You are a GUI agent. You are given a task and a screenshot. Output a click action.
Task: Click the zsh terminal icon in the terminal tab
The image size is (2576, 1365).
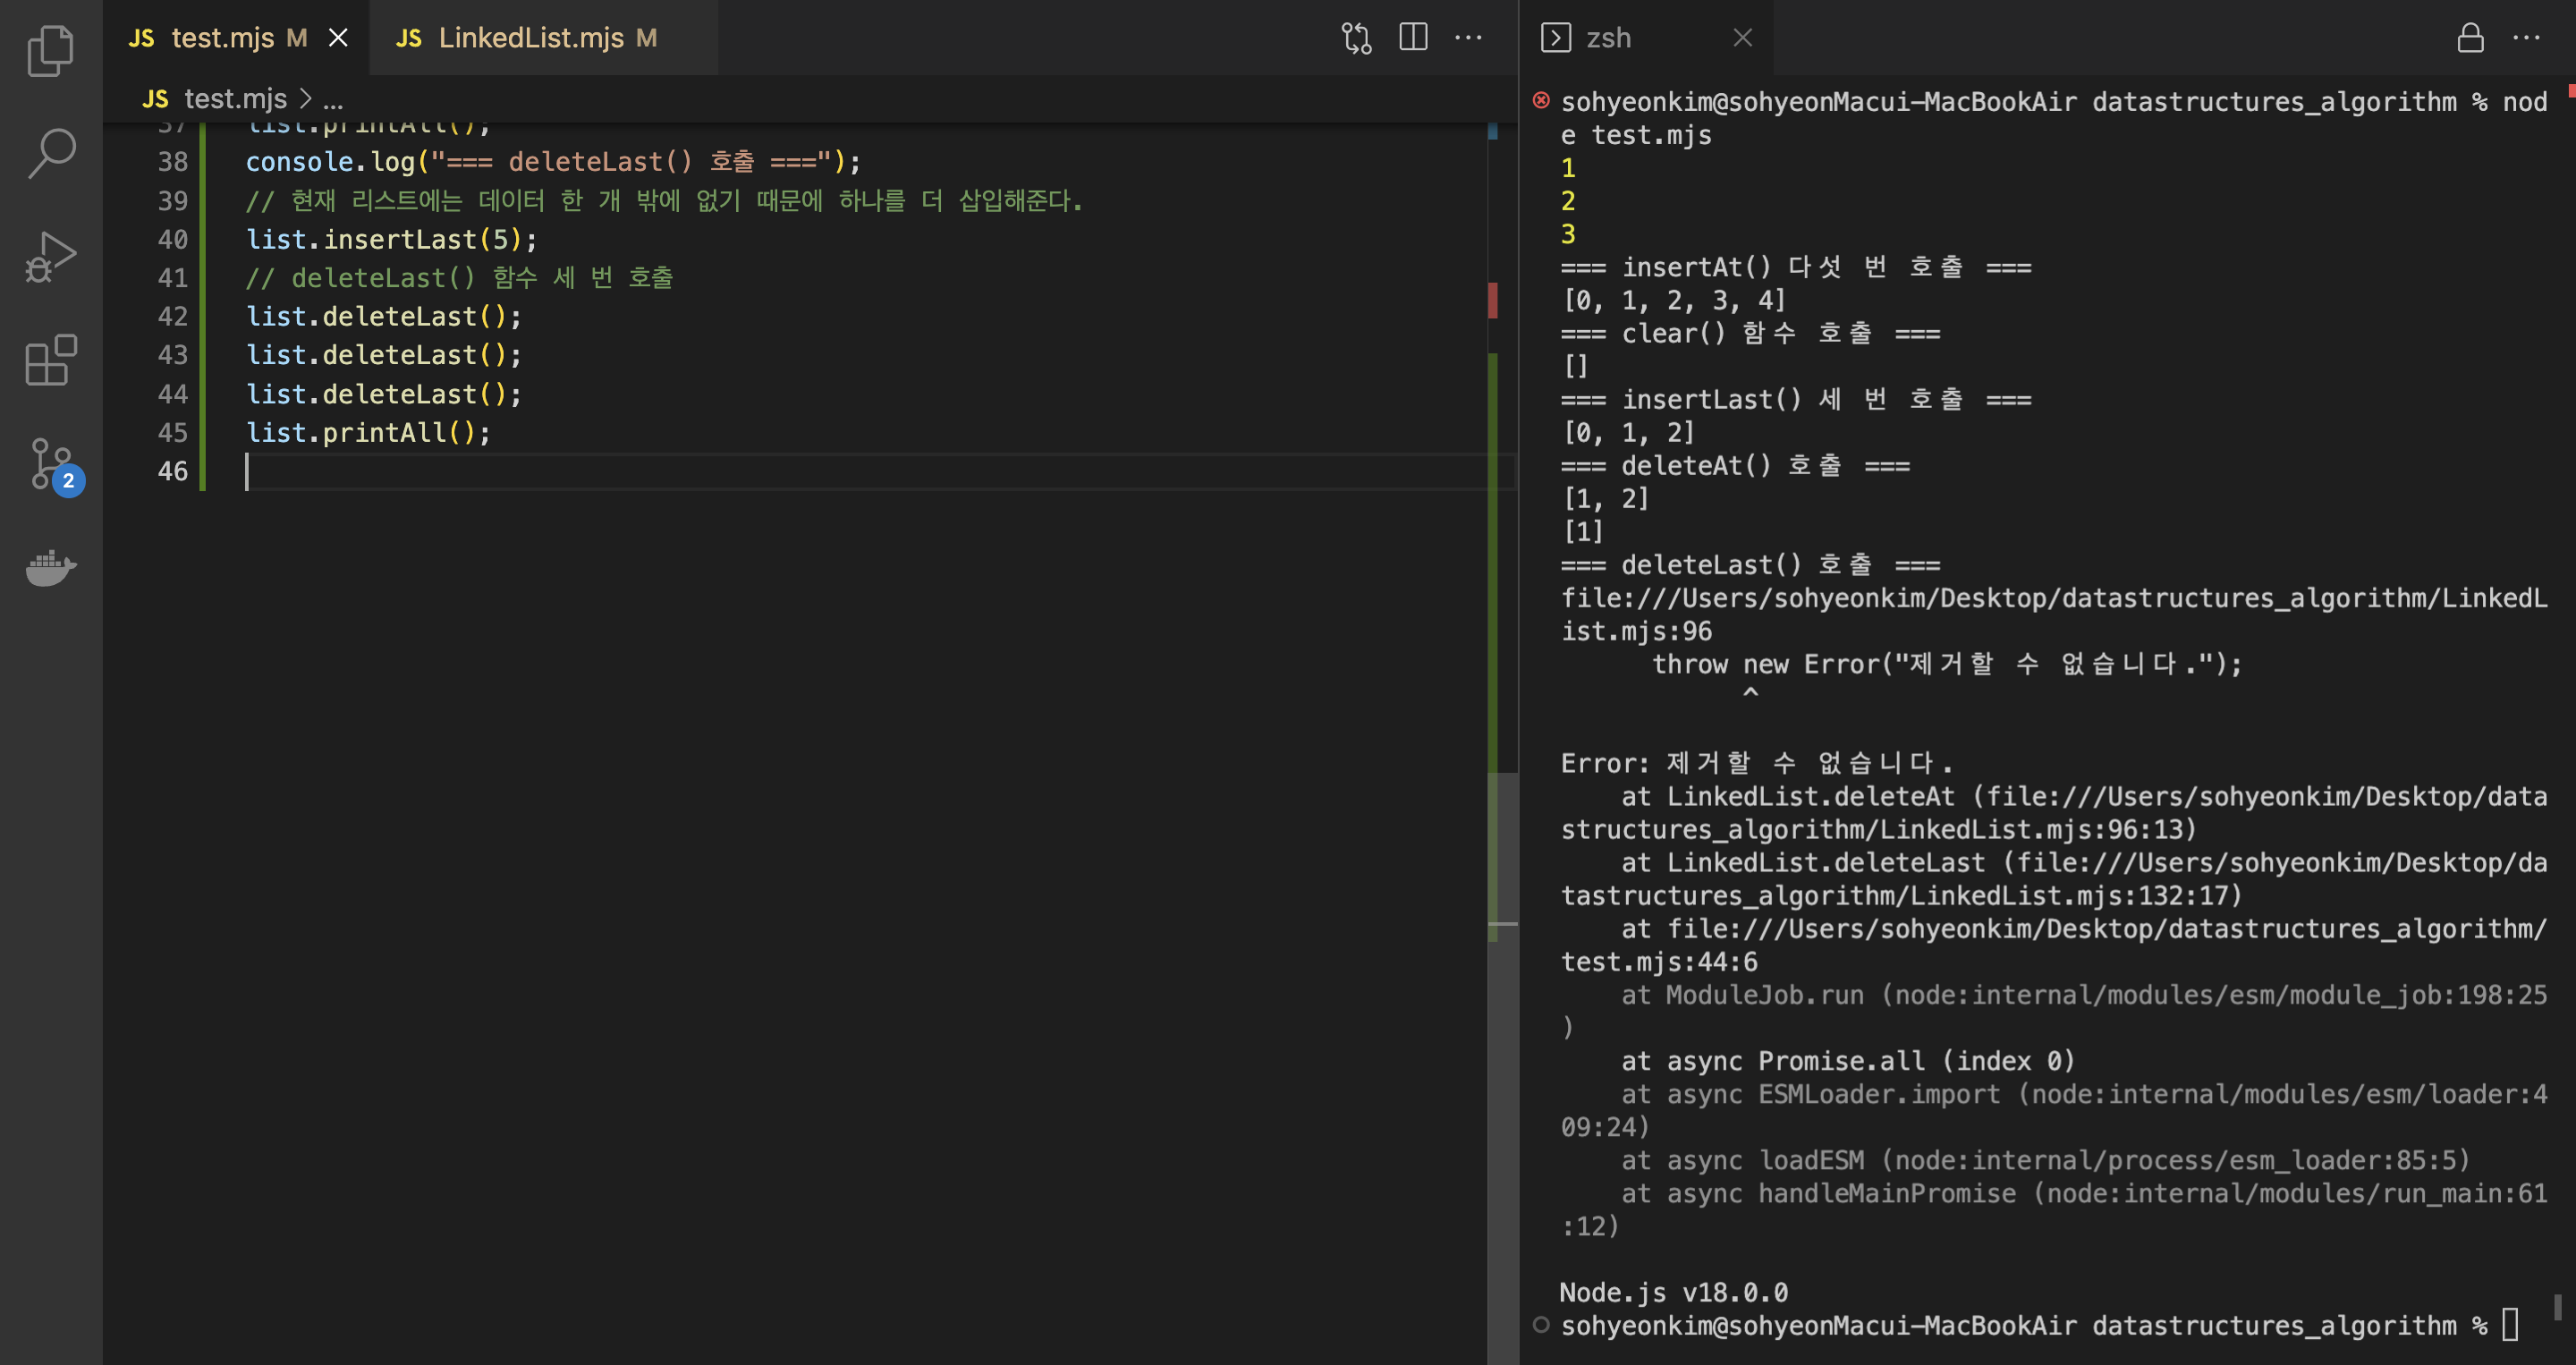(1555, 38)
